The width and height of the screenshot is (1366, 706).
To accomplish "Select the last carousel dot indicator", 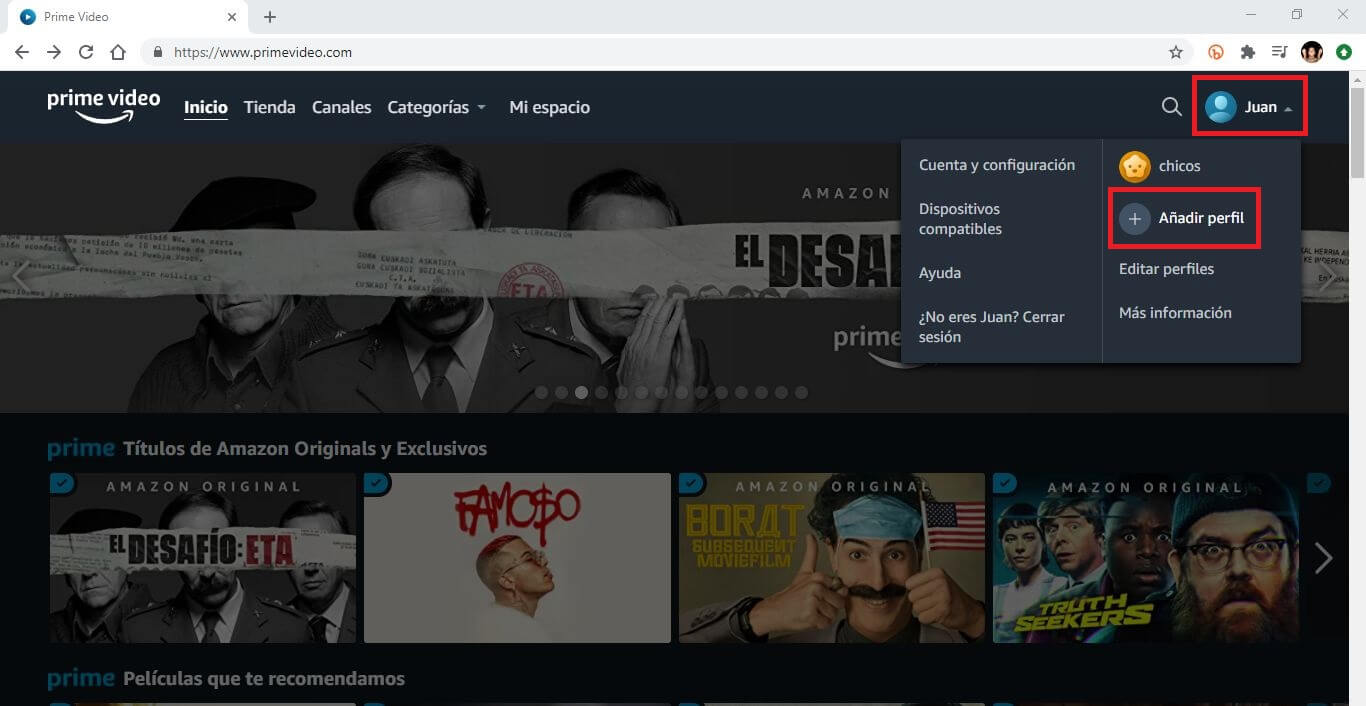I will tap(801, 392).
